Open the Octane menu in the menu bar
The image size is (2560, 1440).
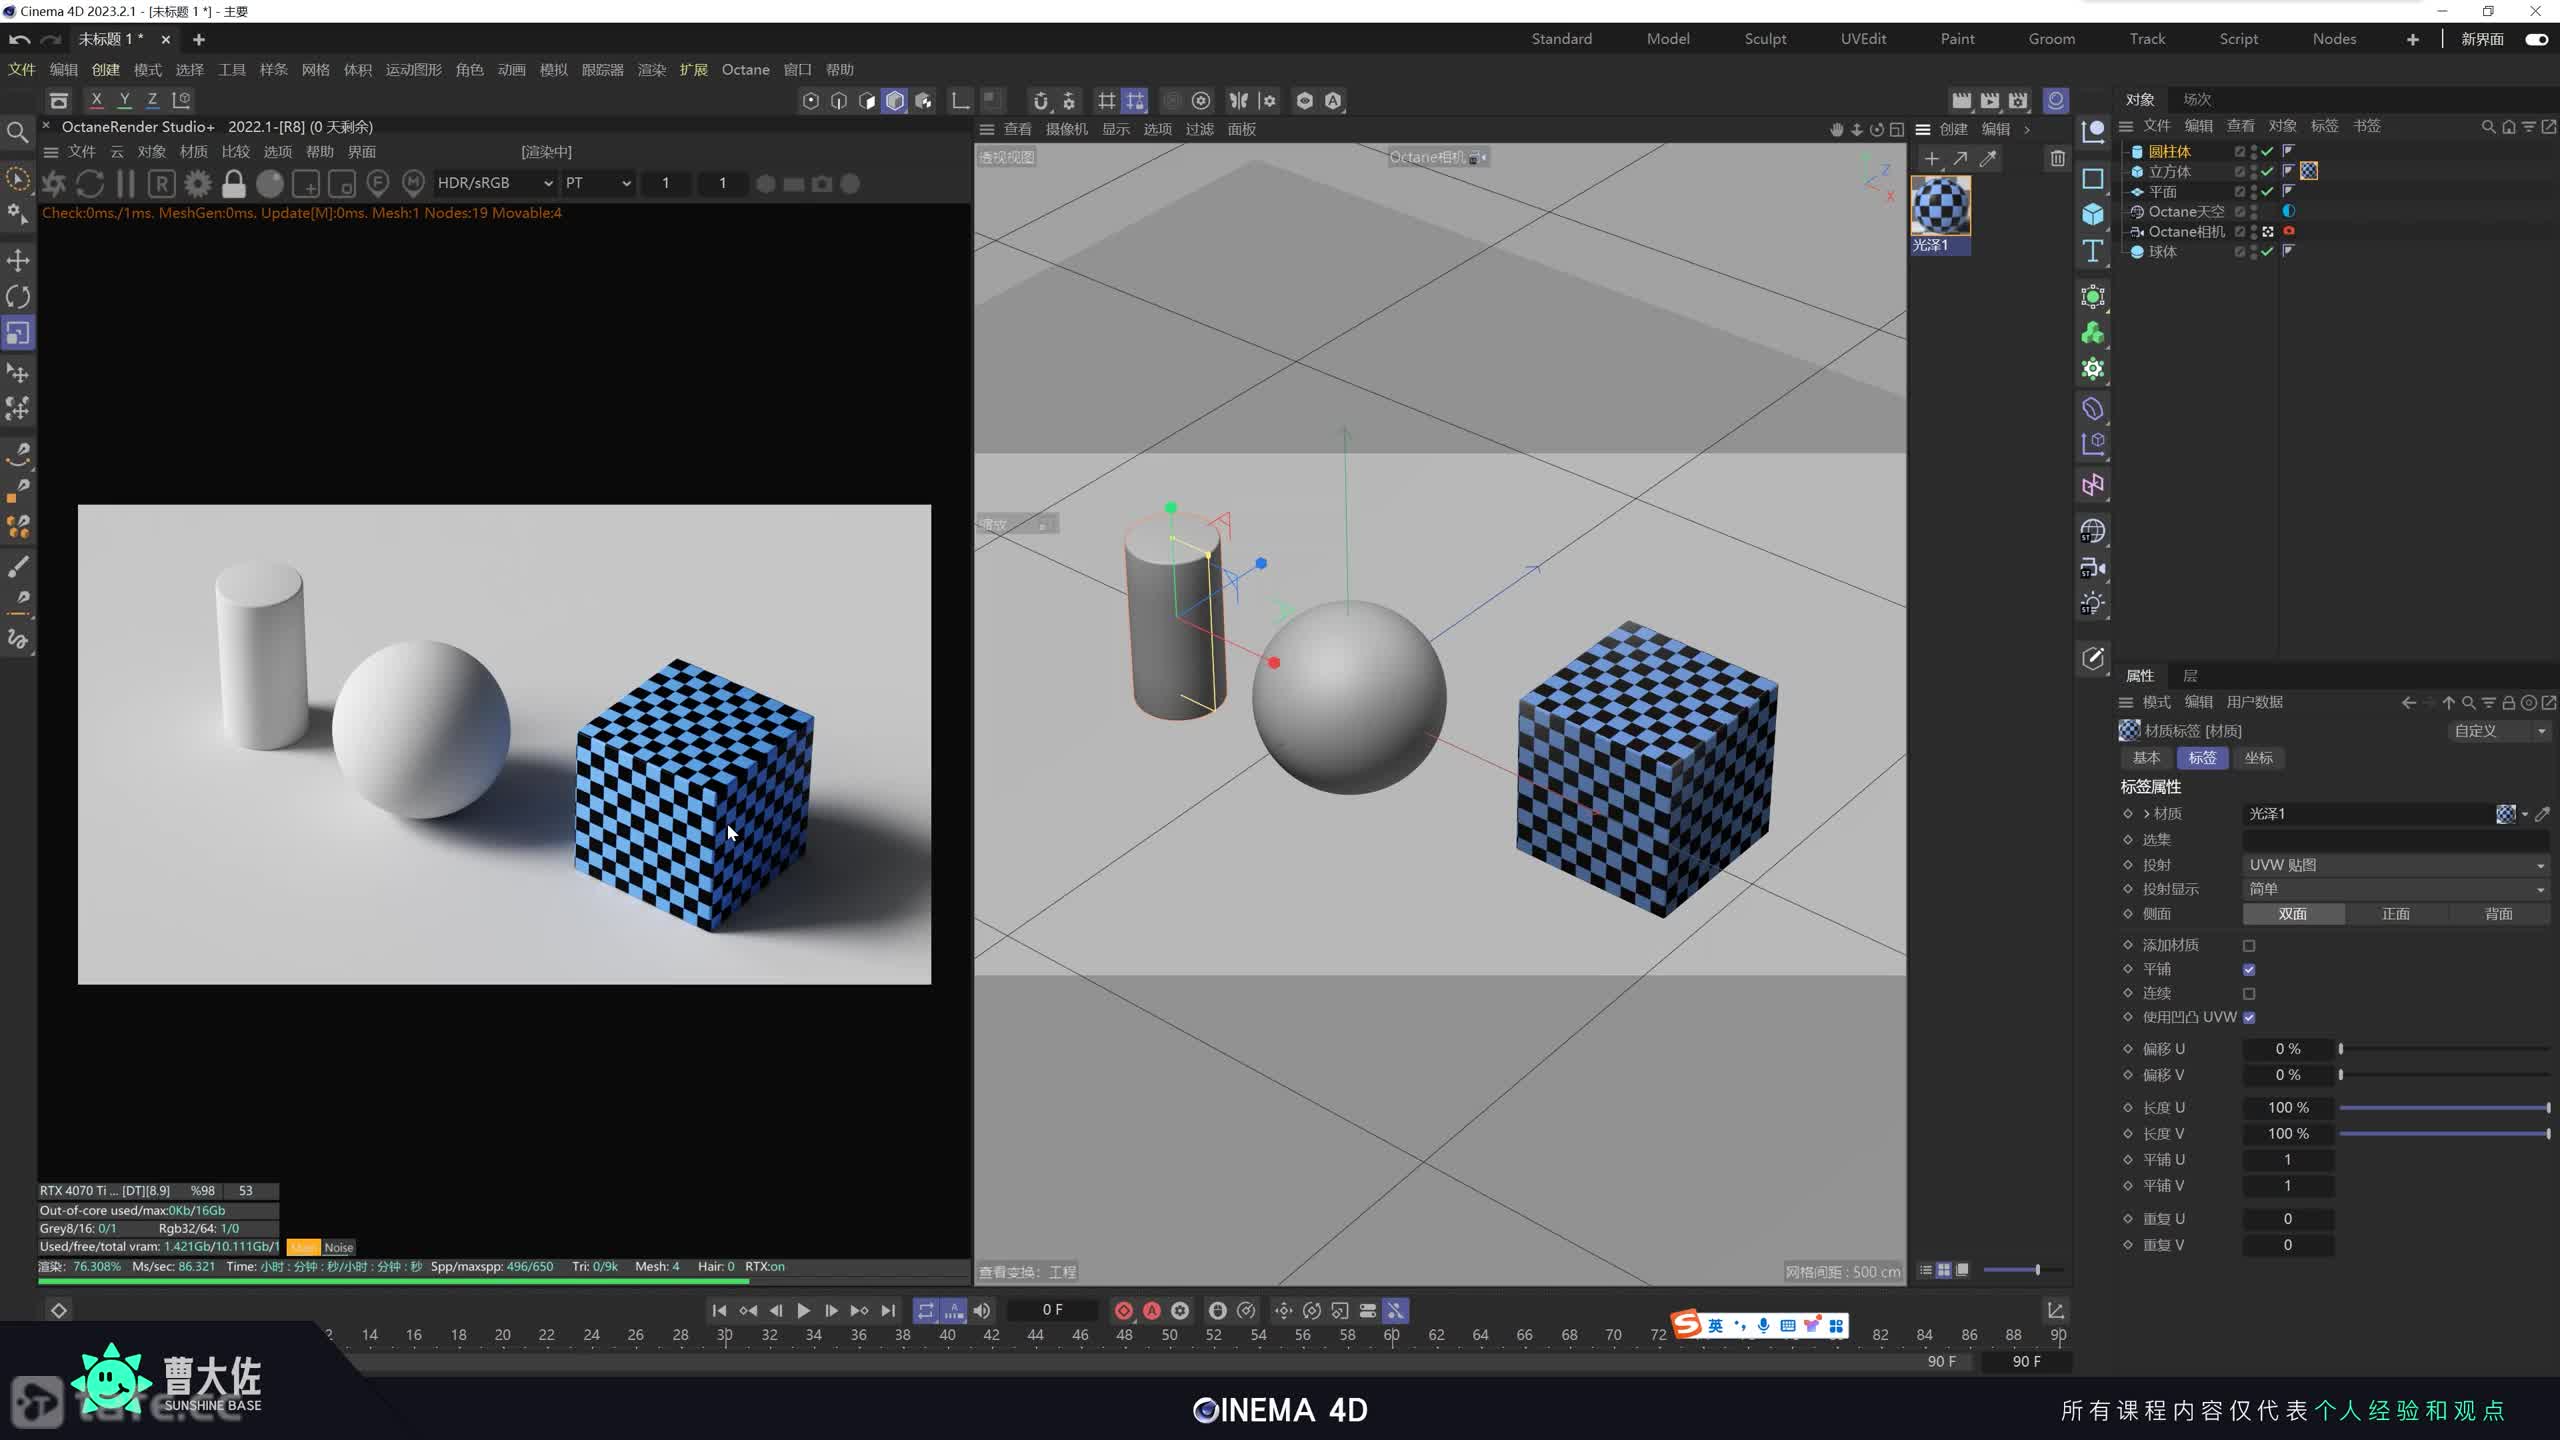[x=745, y=69]
